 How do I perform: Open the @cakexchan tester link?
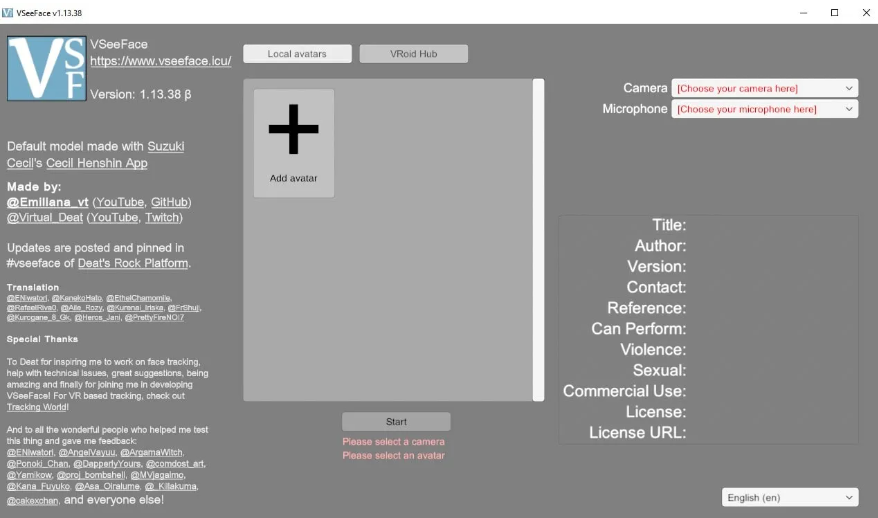click(32, 501)
